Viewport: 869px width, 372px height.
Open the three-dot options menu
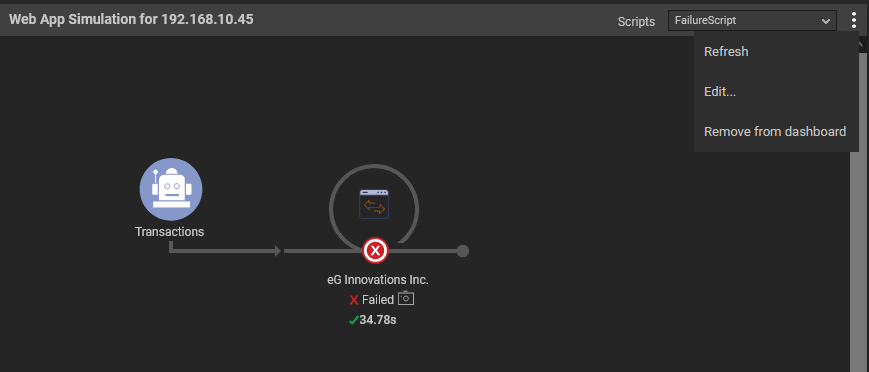(853, 21)
